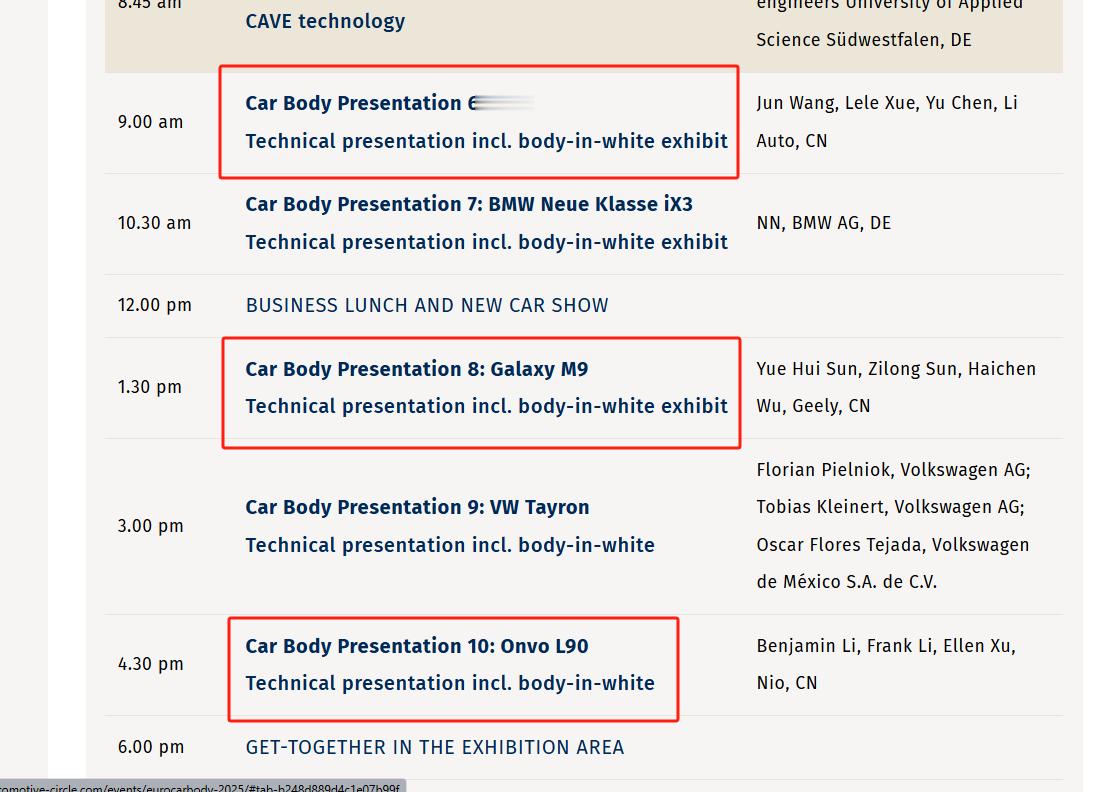The height and width of the screenshot is (792, 1100).
Task: Click the '1.30 pm' time cell
Action: (x=149, y=387)
